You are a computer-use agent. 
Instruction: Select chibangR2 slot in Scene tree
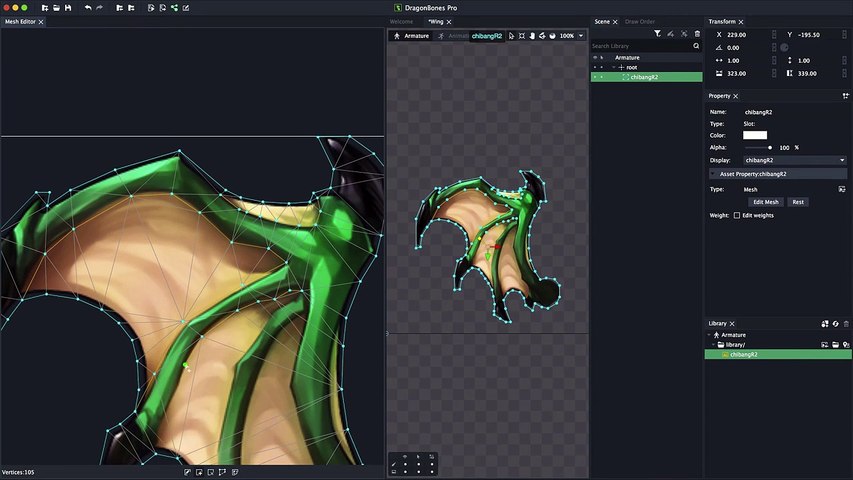tap(646, 77)
